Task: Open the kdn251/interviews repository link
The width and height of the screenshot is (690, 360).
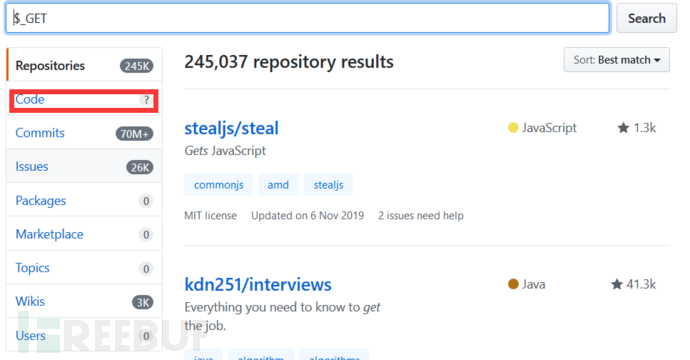Action: click(258, 284)
